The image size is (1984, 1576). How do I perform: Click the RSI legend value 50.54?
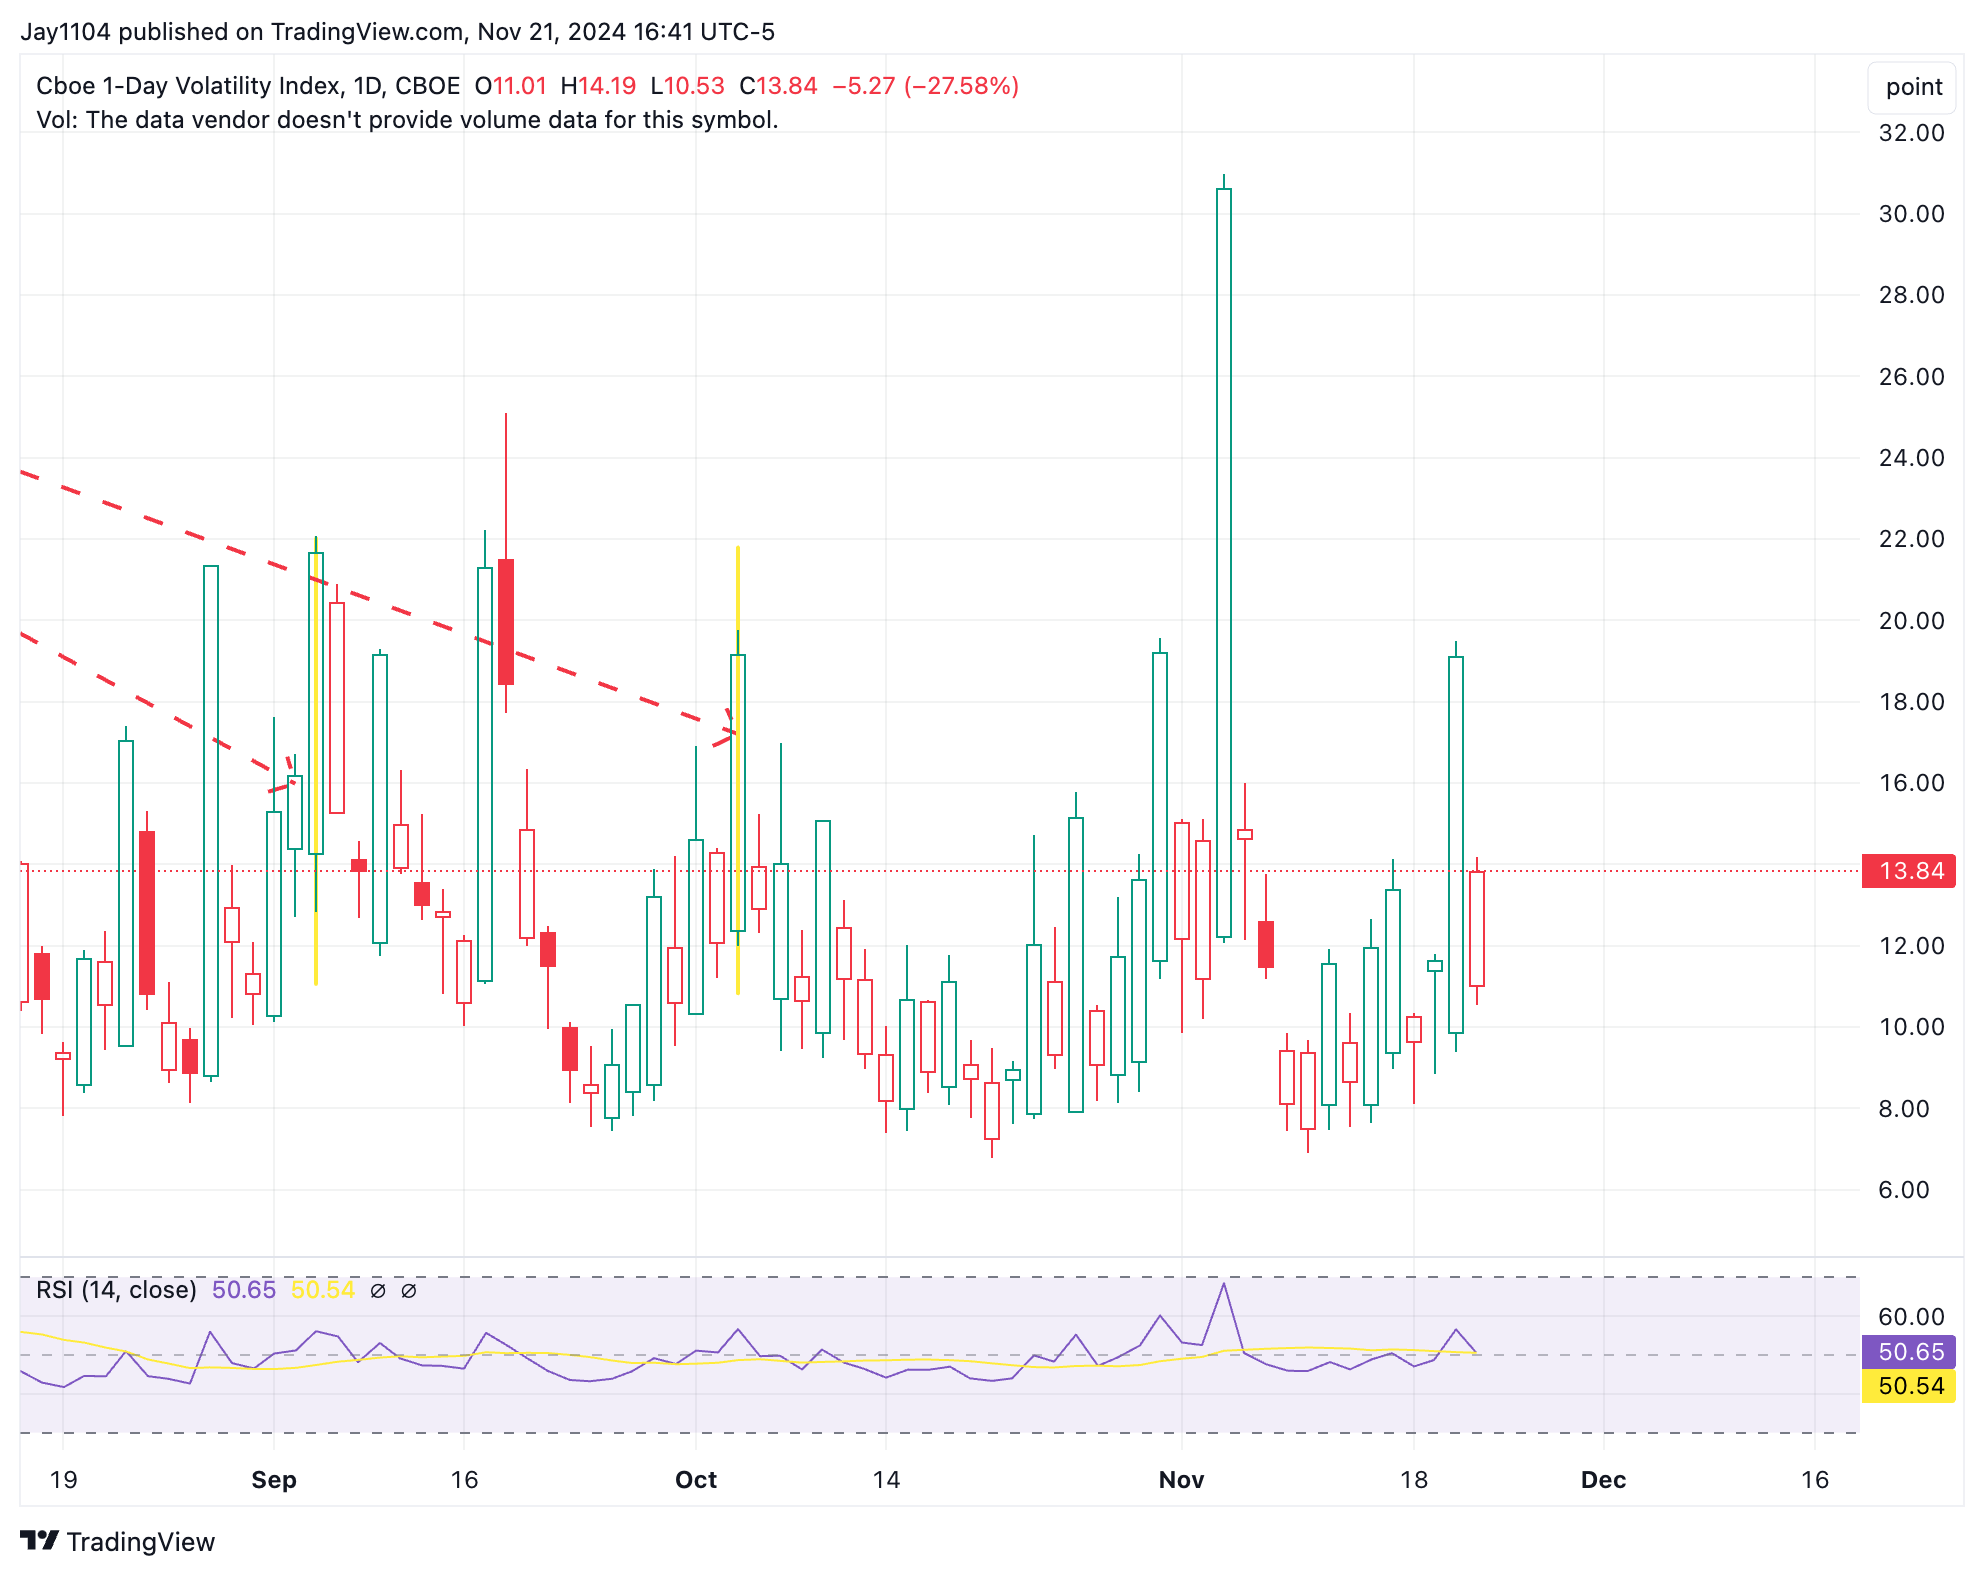click(x=322, y=1290)
